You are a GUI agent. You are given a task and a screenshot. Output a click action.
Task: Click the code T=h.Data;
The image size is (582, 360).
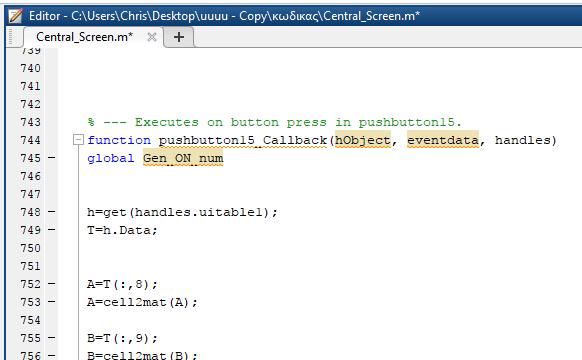[x=122, y=230]
